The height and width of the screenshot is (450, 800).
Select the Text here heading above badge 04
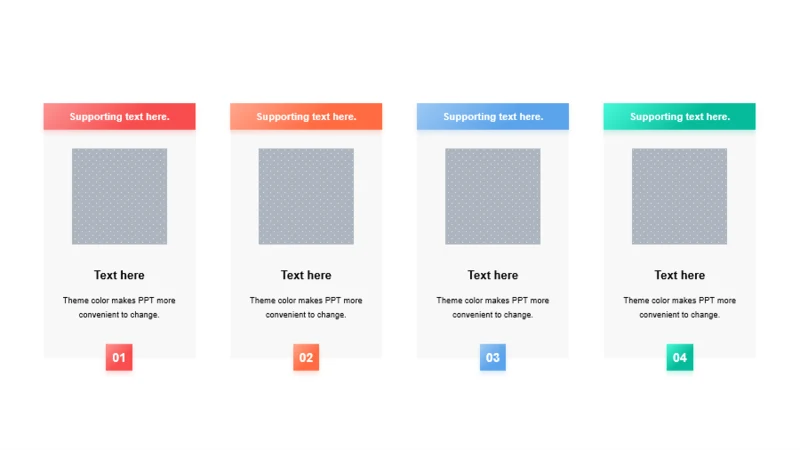680,275
